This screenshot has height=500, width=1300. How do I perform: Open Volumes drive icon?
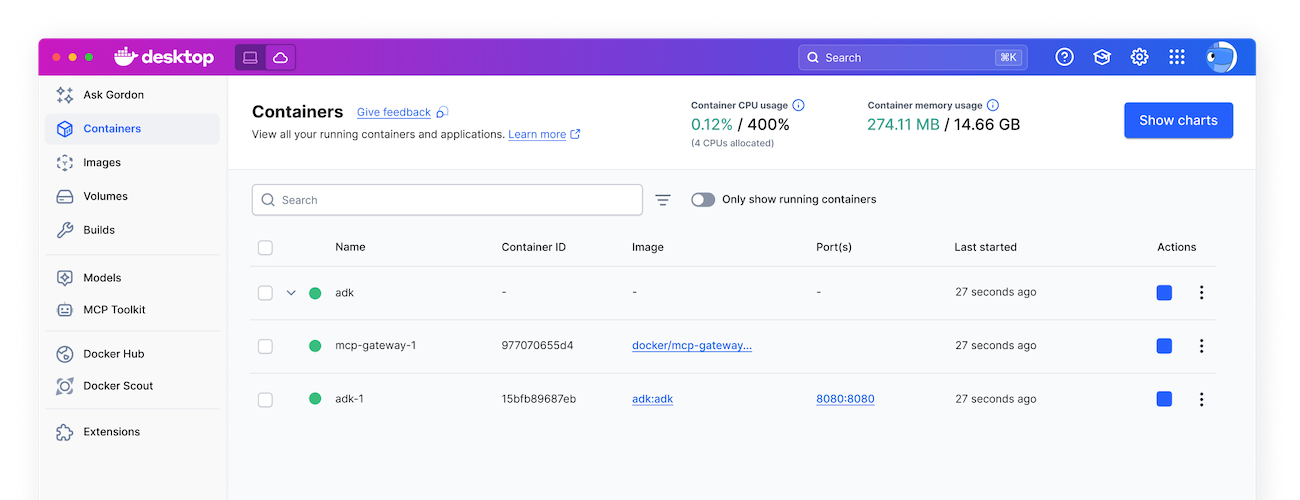(x=65, y=197)
